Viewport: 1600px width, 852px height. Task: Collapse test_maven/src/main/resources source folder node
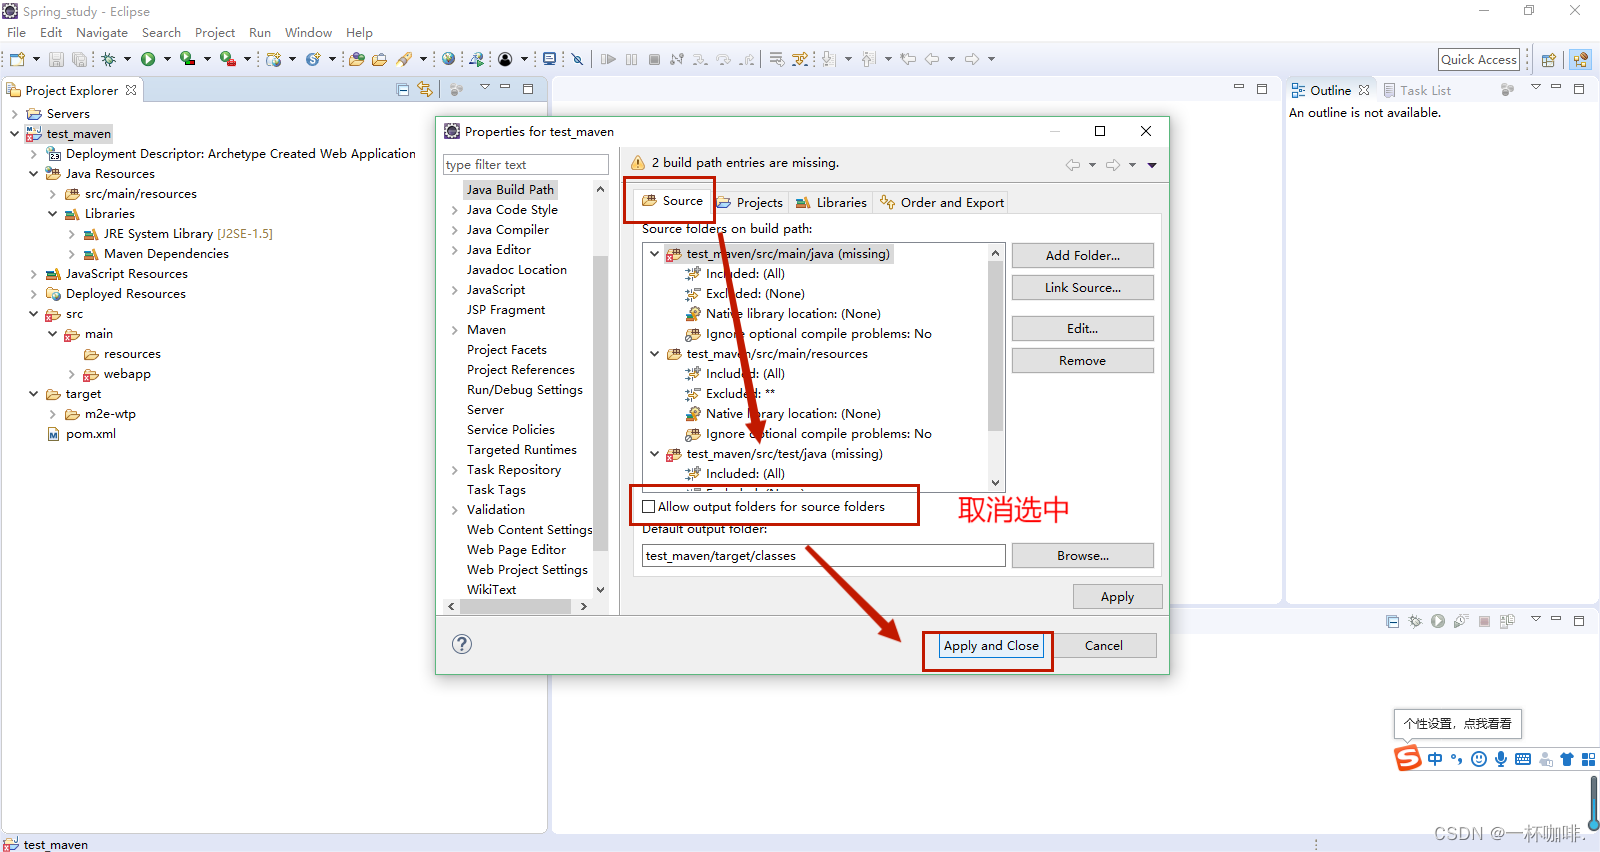click(x=655, y=354)
